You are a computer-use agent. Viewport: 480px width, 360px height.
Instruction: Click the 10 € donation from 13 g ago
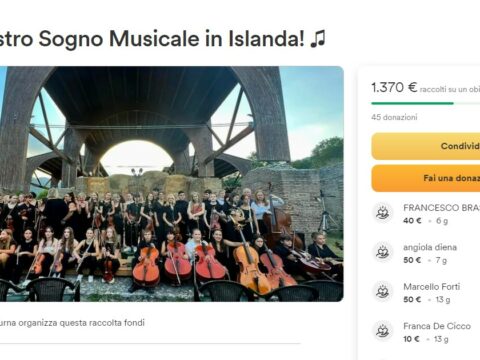(412, 339)
